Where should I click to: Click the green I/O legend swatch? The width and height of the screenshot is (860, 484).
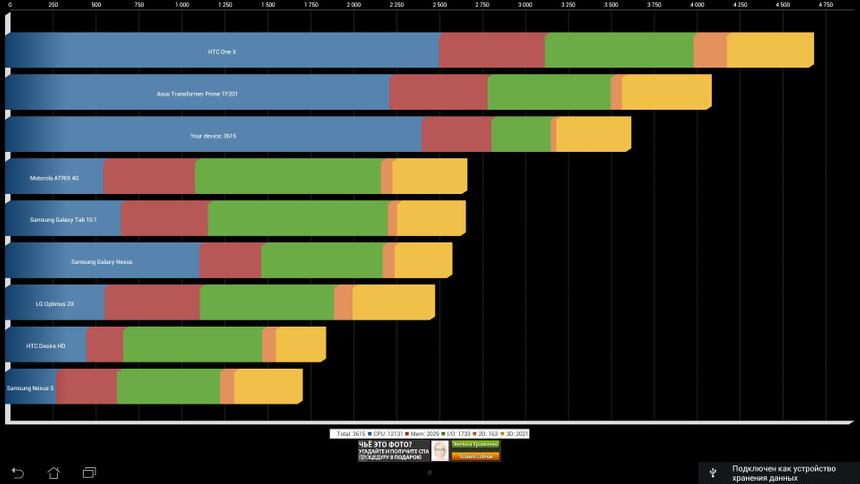(443, 434)
